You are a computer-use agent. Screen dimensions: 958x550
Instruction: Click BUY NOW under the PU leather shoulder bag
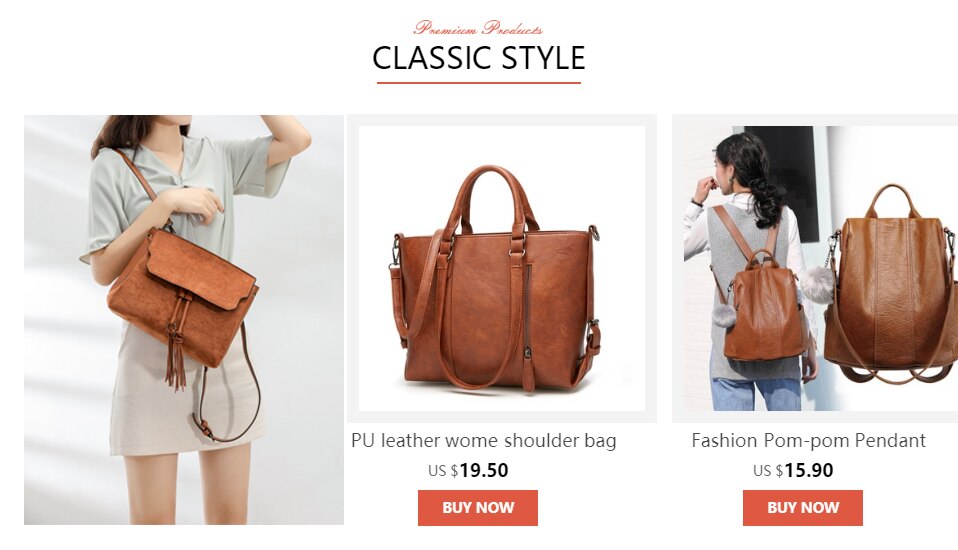(x=478, y=507)
